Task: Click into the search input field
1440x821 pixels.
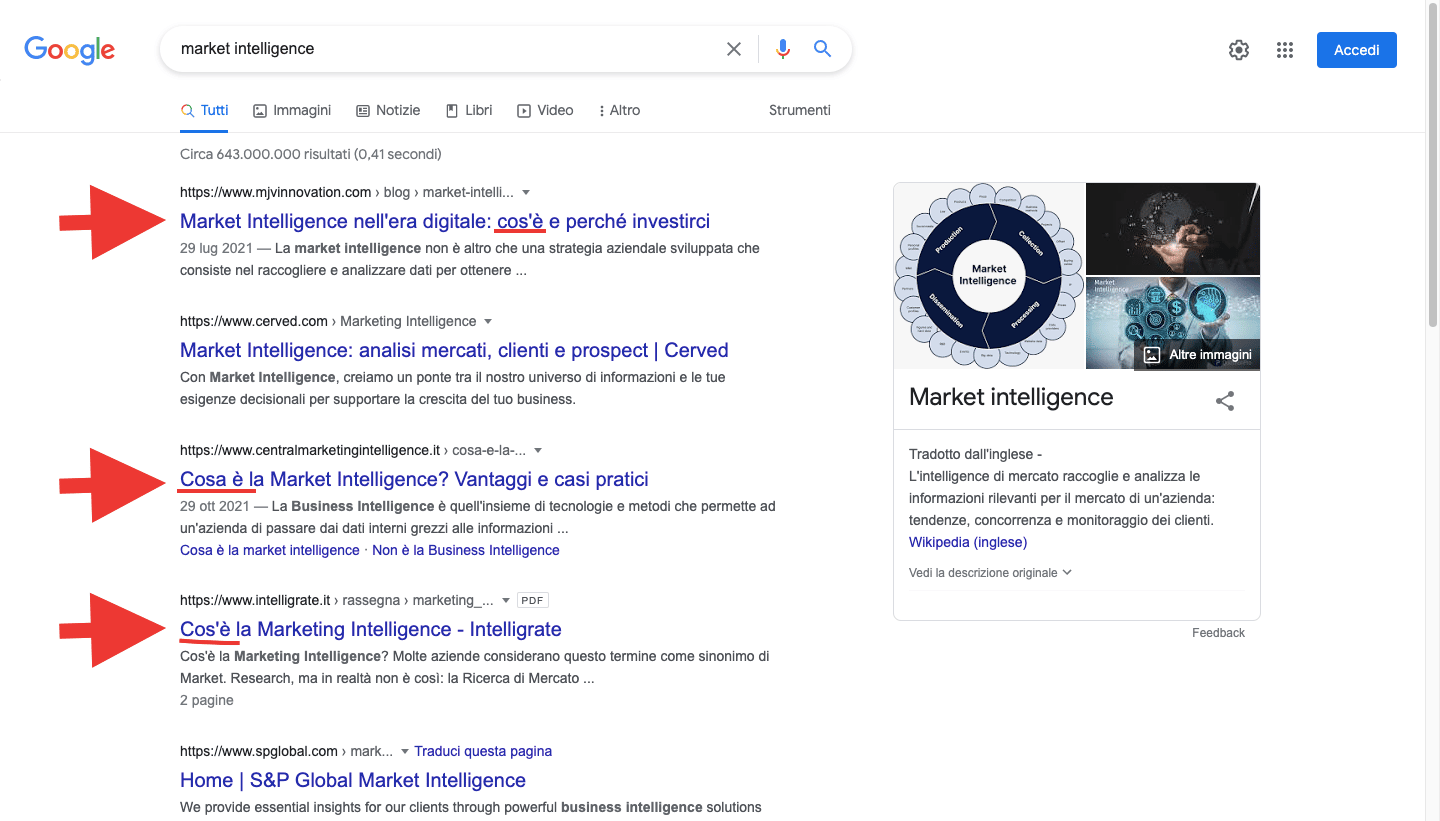Action: [440, 49]
